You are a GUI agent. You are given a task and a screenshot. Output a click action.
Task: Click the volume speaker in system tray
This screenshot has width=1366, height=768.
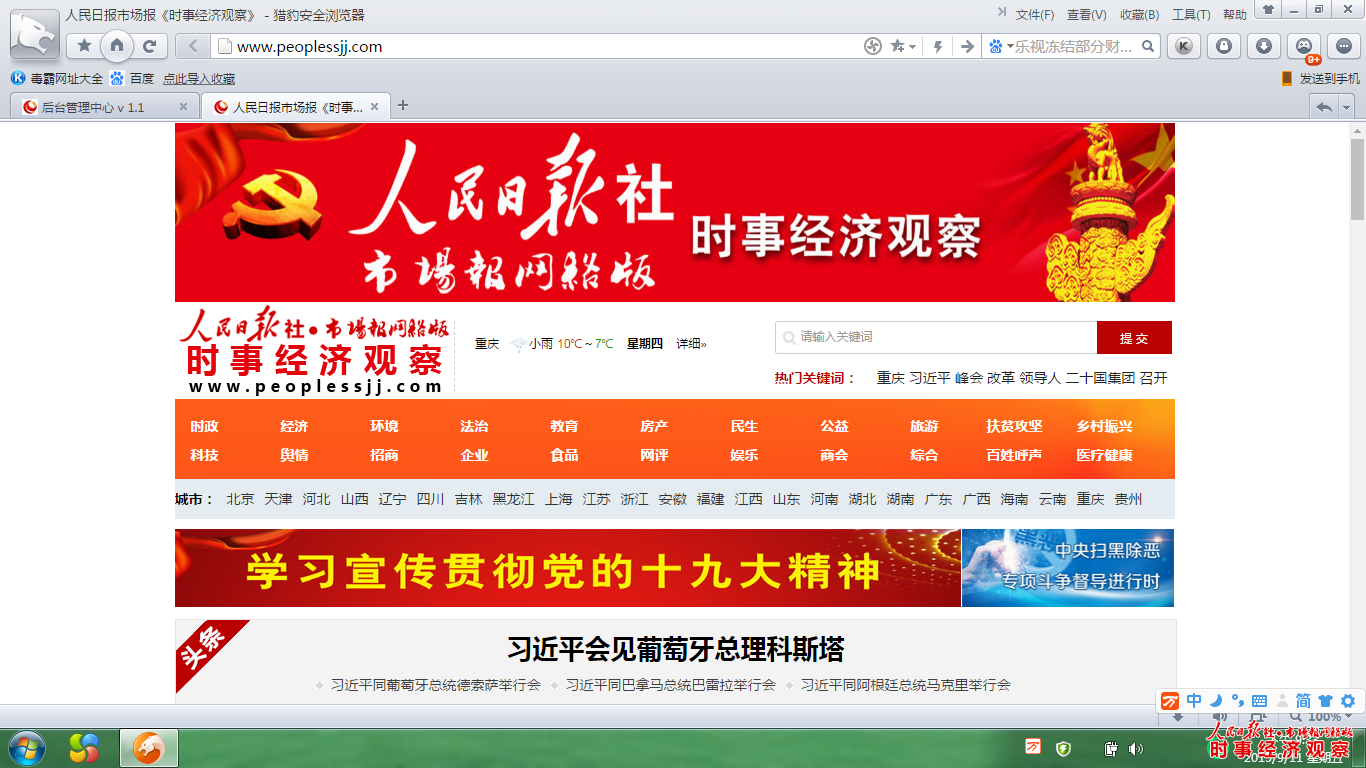(1136, 748)
